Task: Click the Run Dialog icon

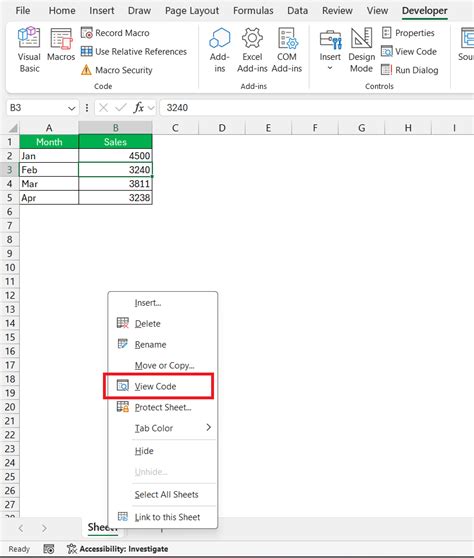Action: (x=386, y=70)
